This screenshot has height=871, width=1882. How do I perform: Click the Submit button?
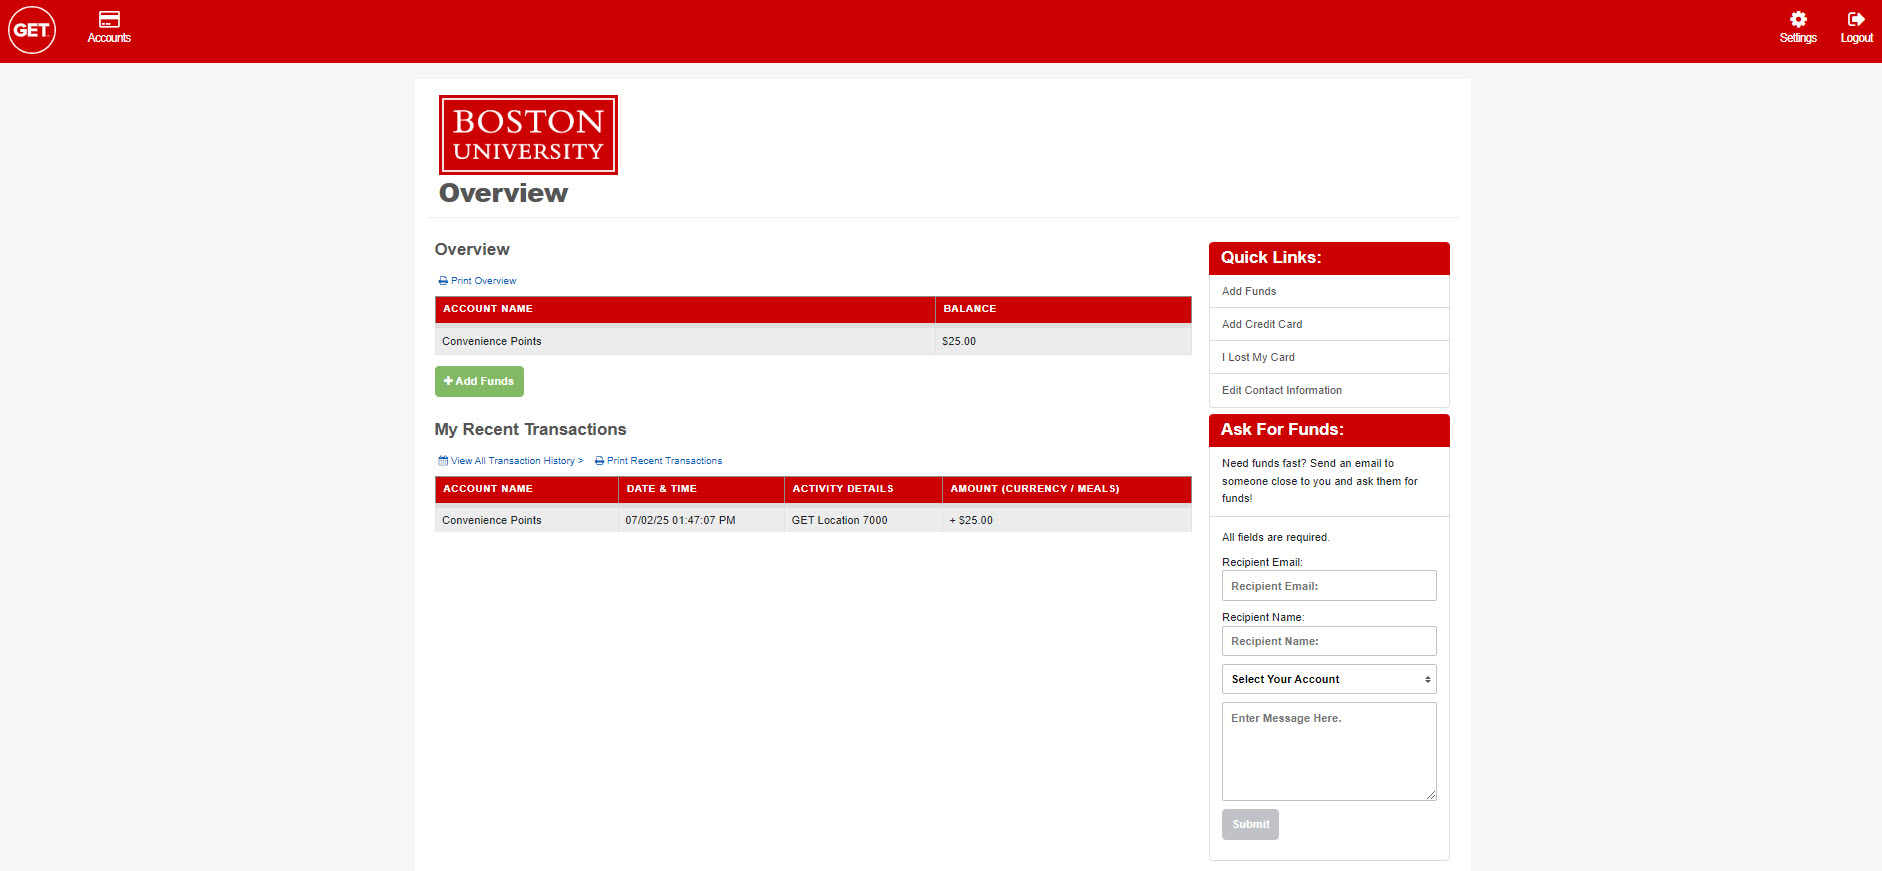[1250, 824]
